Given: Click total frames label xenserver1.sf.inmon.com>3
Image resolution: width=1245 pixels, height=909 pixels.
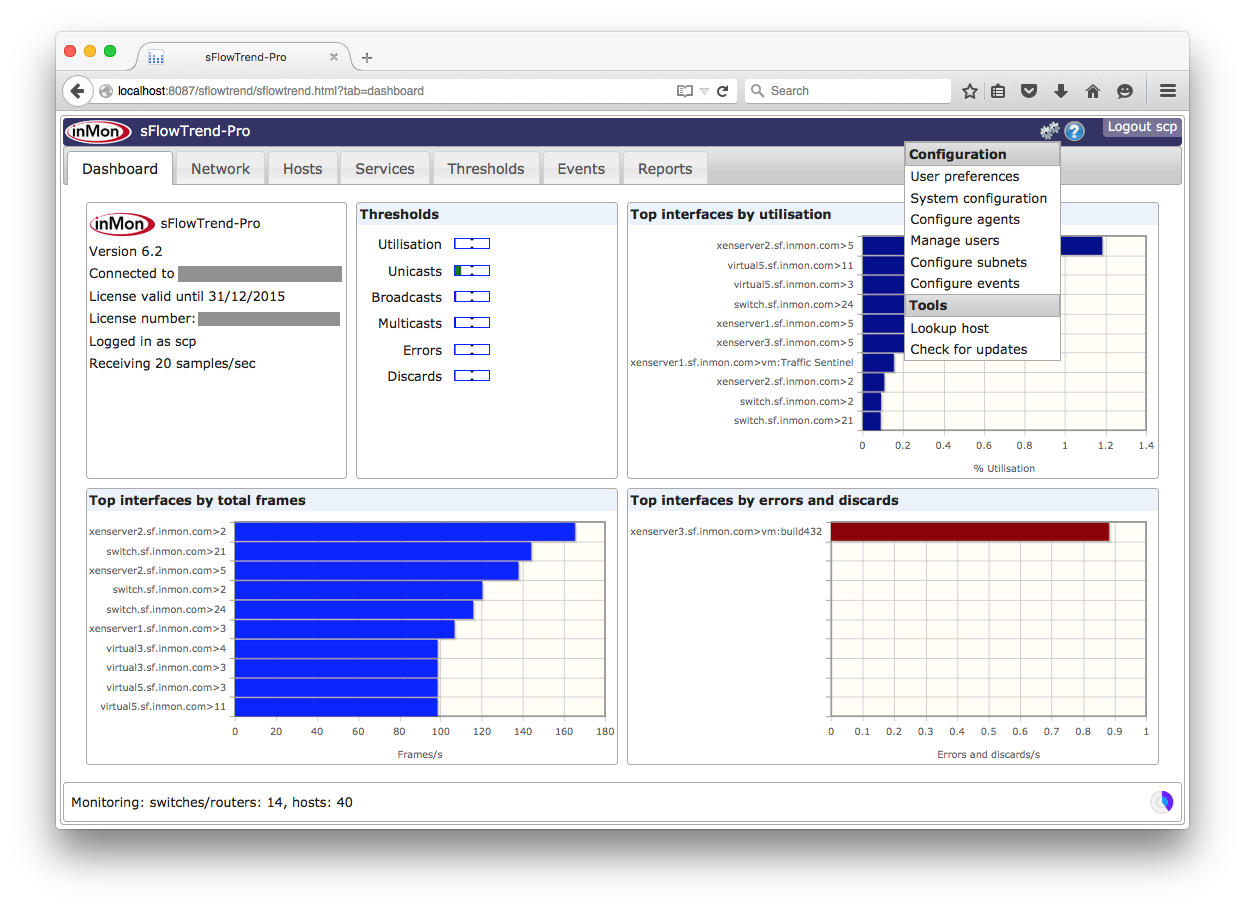Looking at the screenshot, I should 158,628.
